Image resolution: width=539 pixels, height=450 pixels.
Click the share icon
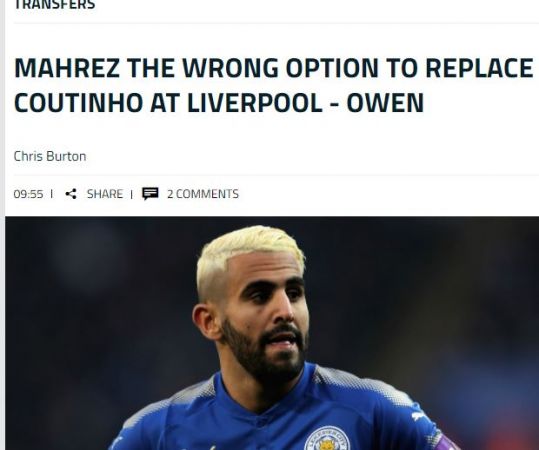click(71, 194)
